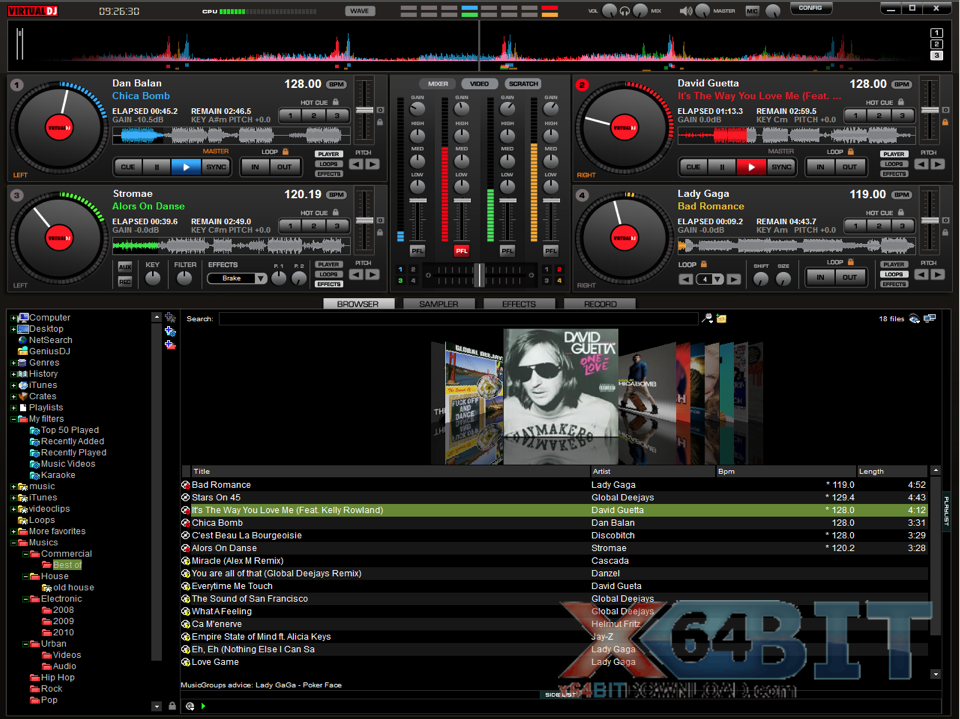
Task: Start playback on deck 2 red play button
Action: pyautogui.click(x=751, y=167)
